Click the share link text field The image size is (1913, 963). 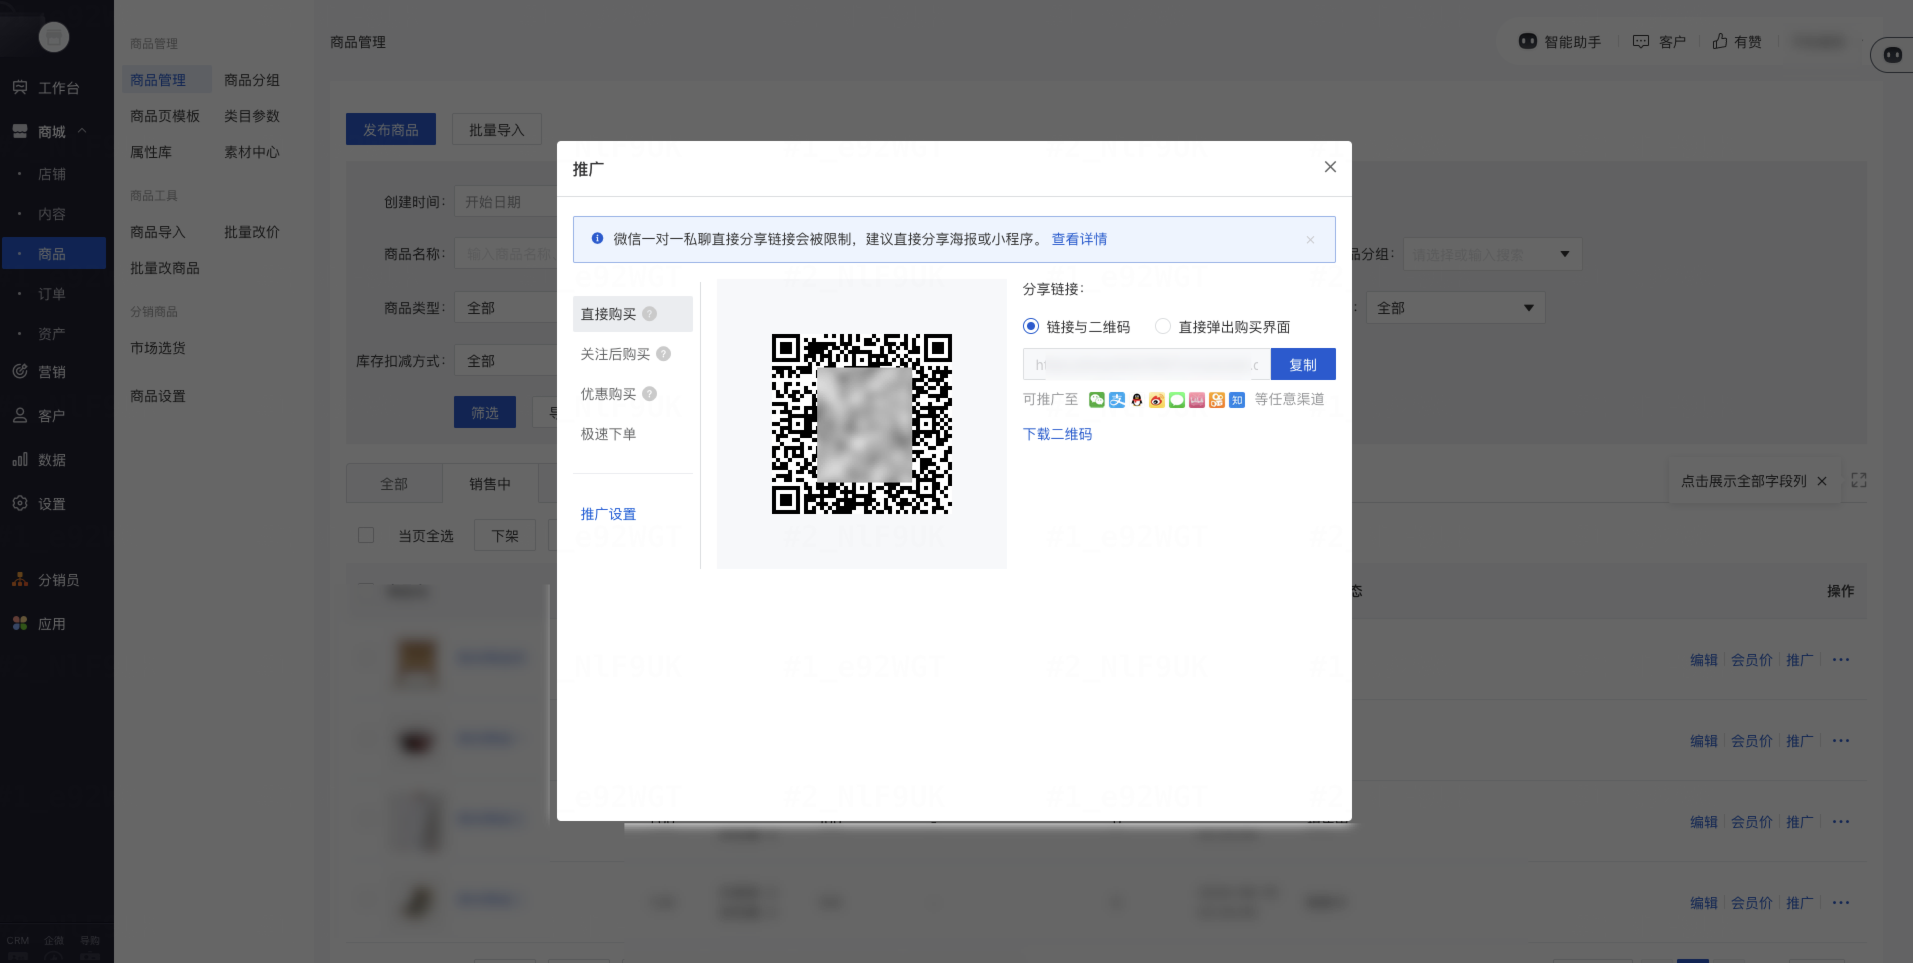pos(1146,364)
